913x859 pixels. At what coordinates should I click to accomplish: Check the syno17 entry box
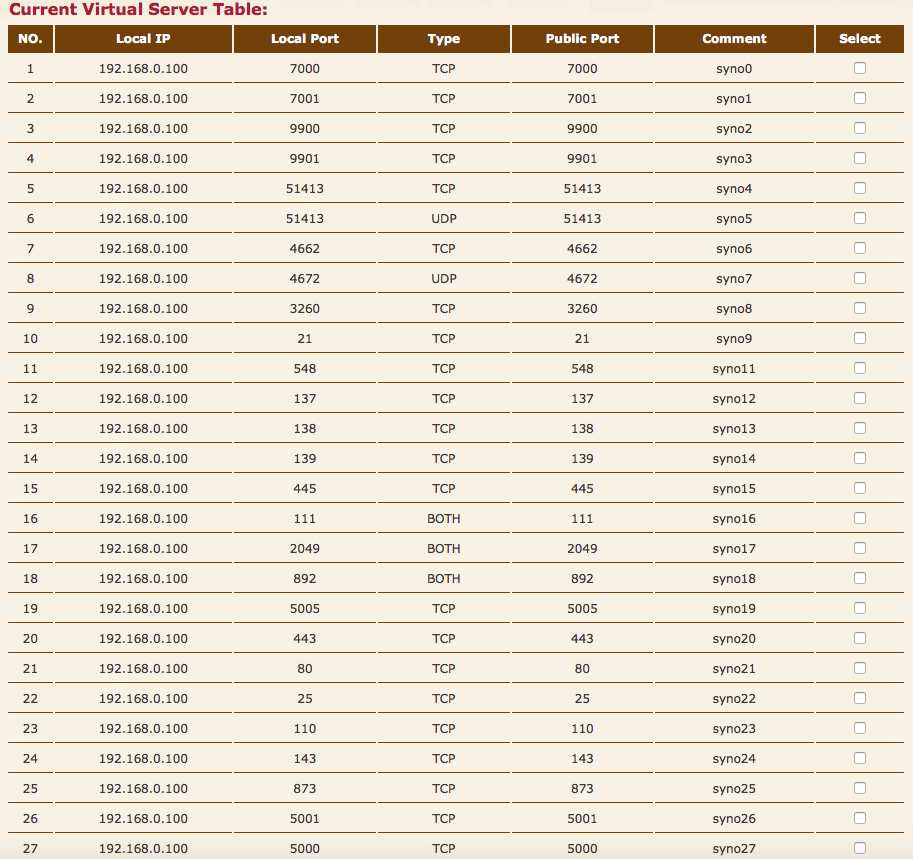point(859,548)
